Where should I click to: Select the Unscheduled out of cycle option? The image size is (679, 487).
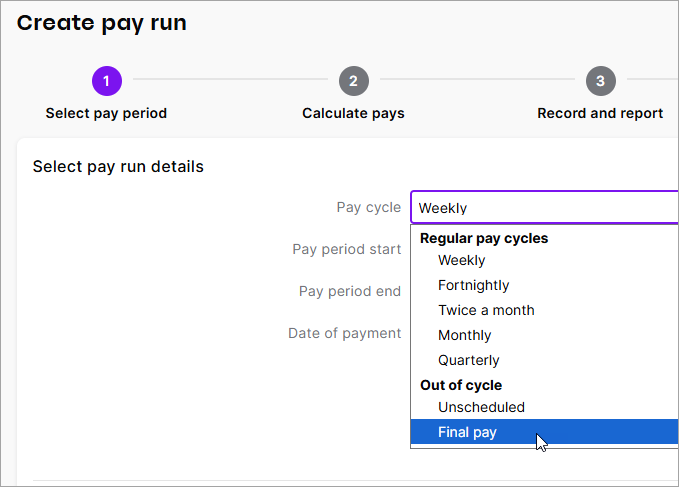pyautogui.click(x=481, y=407)
